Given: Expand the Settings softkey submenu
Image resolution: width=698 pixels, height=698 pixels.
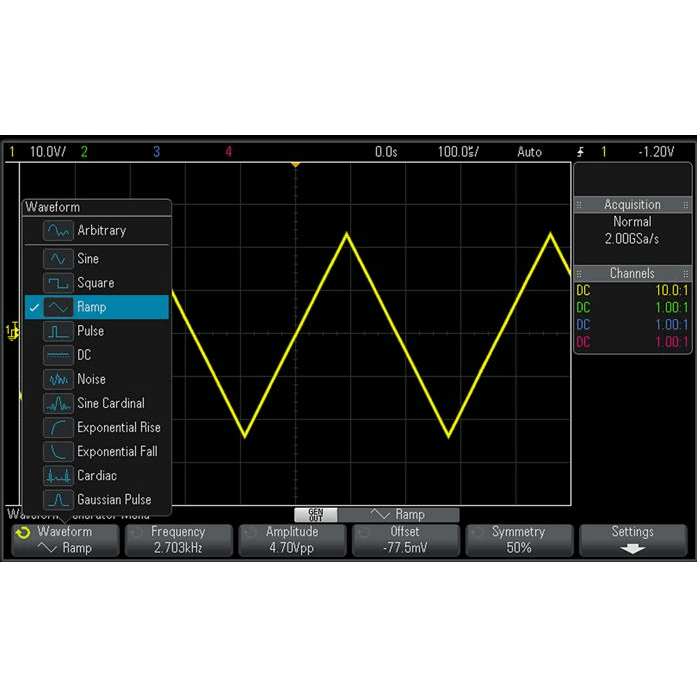Looking at the screenshot, I should coord(632,540).
